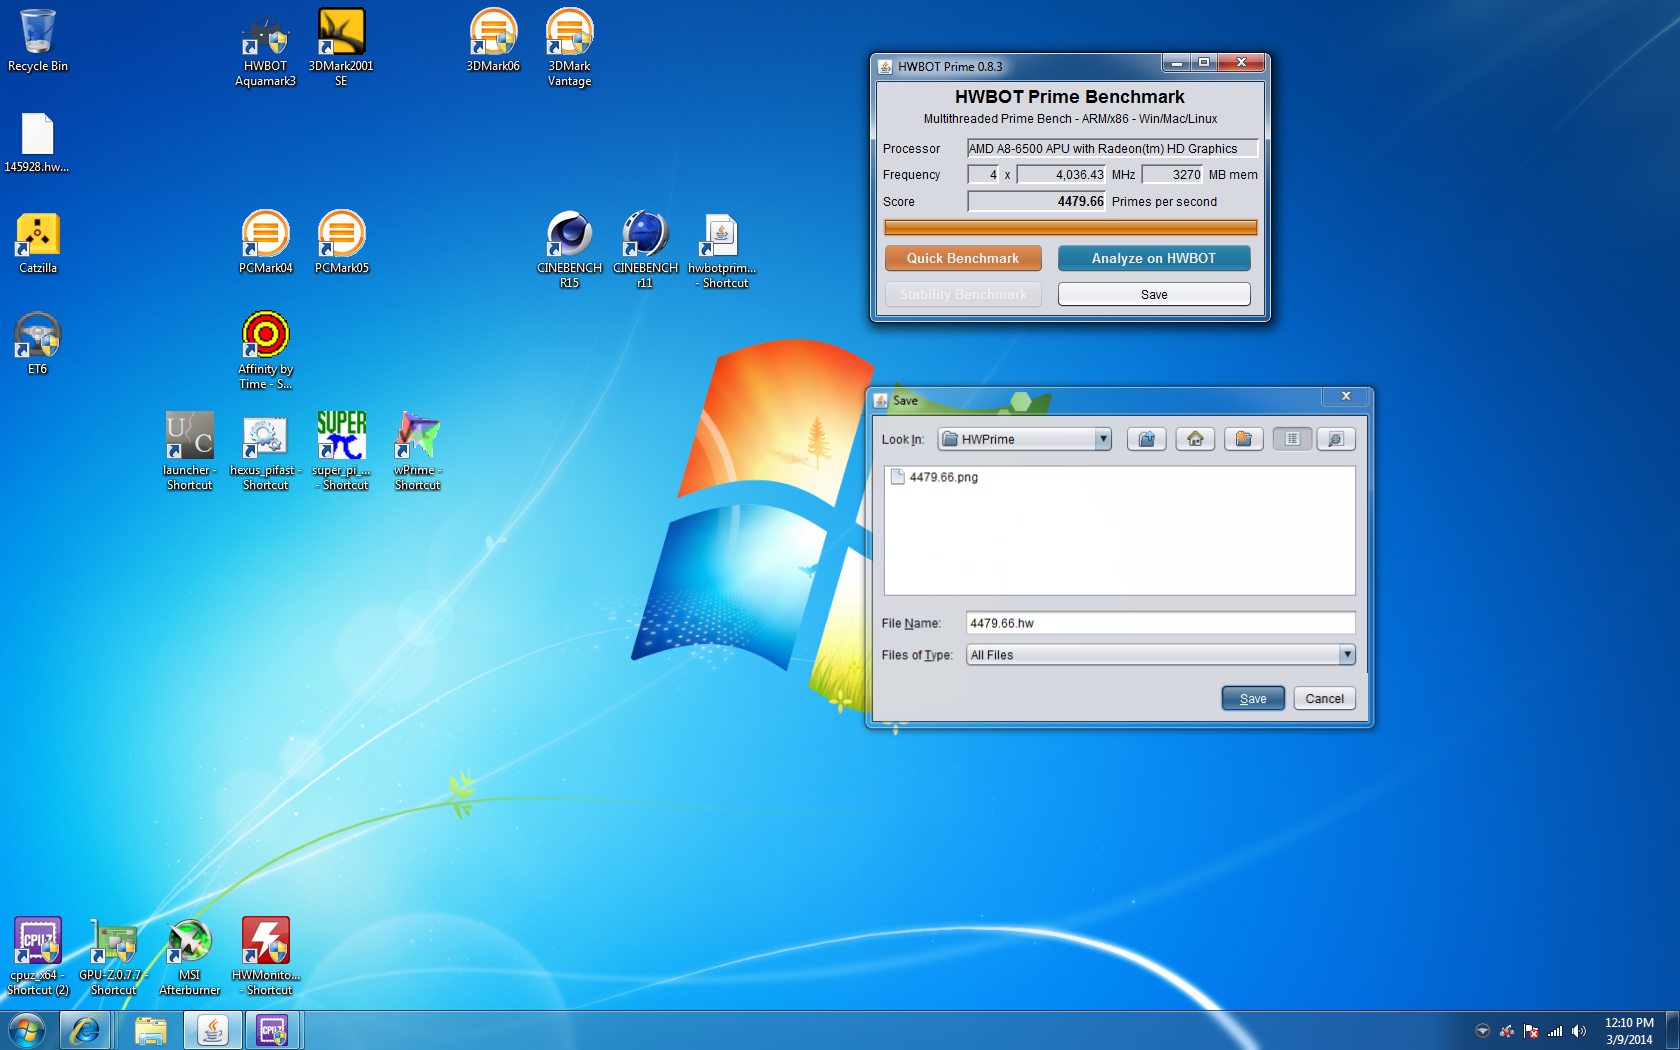Click the 3270 MB mem field
The height and width of the screenshot is (1050, 1680).
point(1172,174)
